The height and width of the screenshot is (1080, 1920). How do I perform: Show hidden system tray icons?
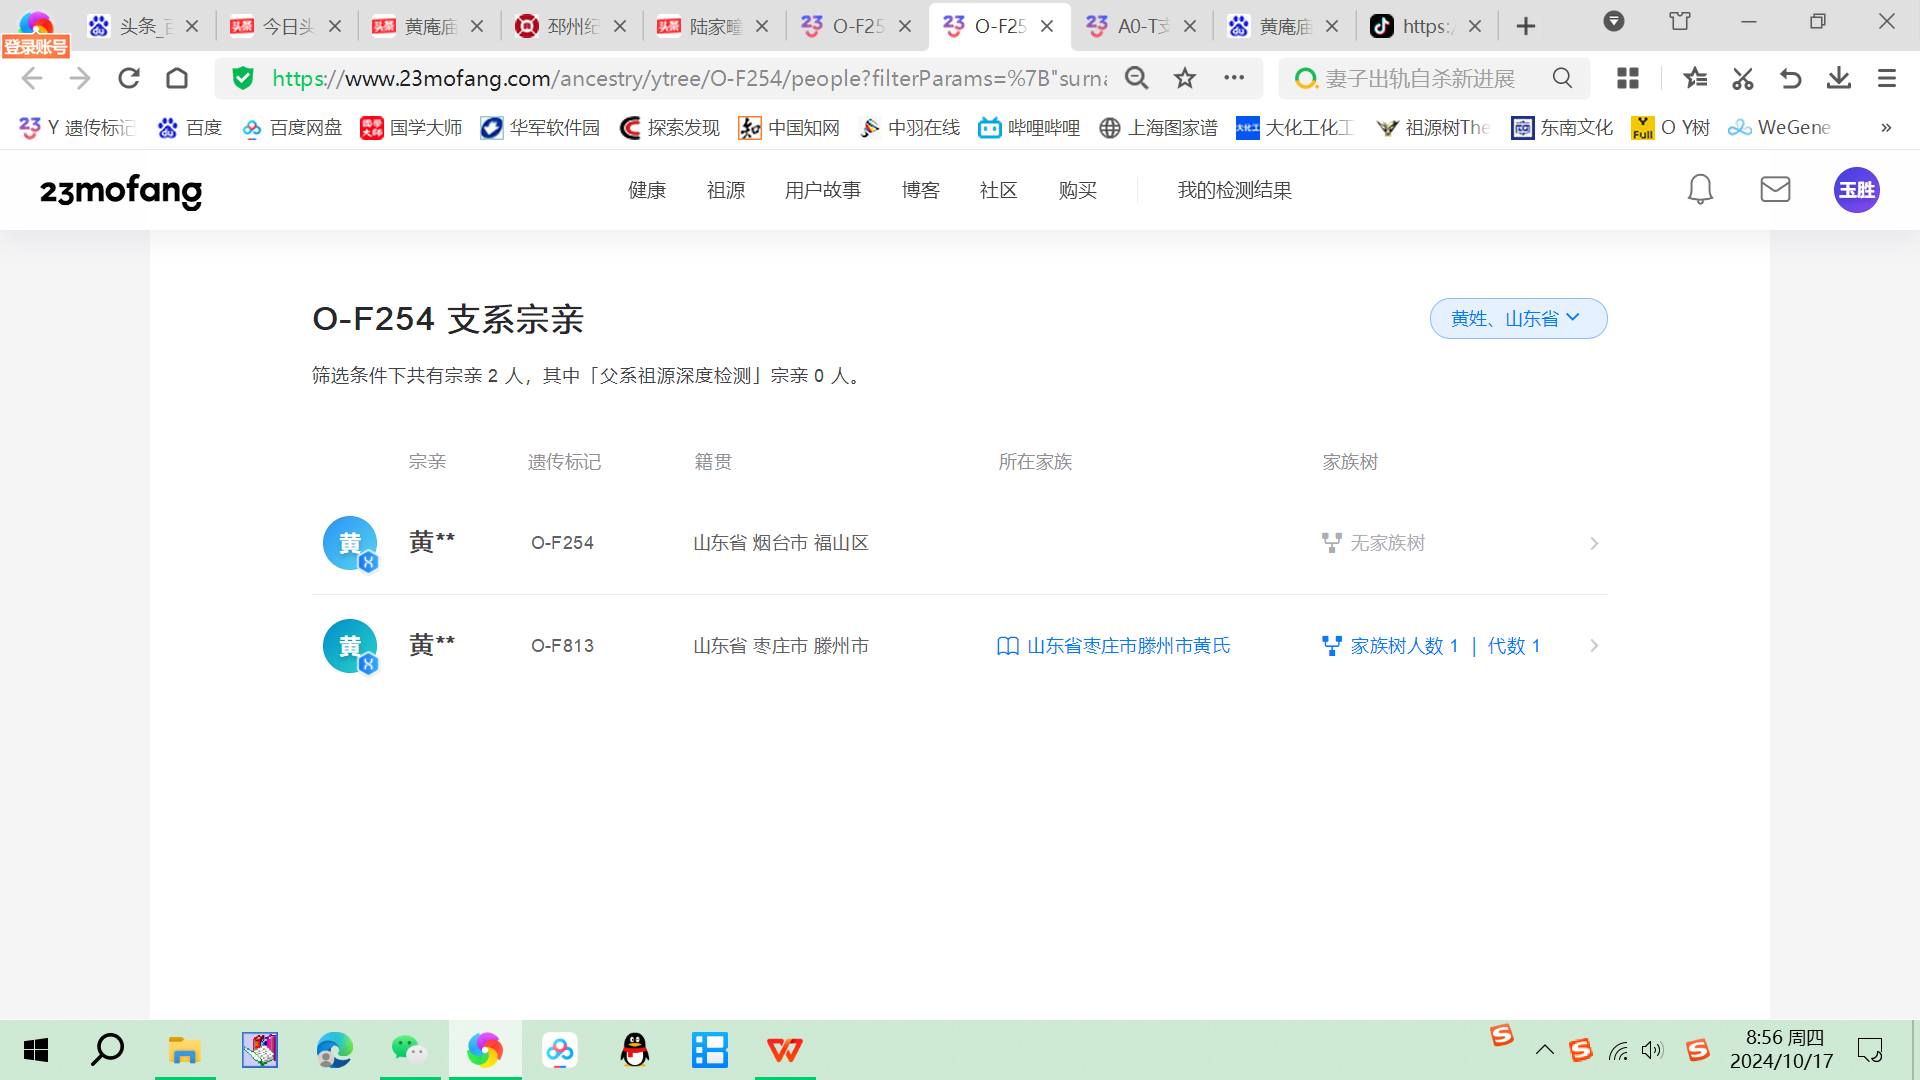pos(1545,1050)
